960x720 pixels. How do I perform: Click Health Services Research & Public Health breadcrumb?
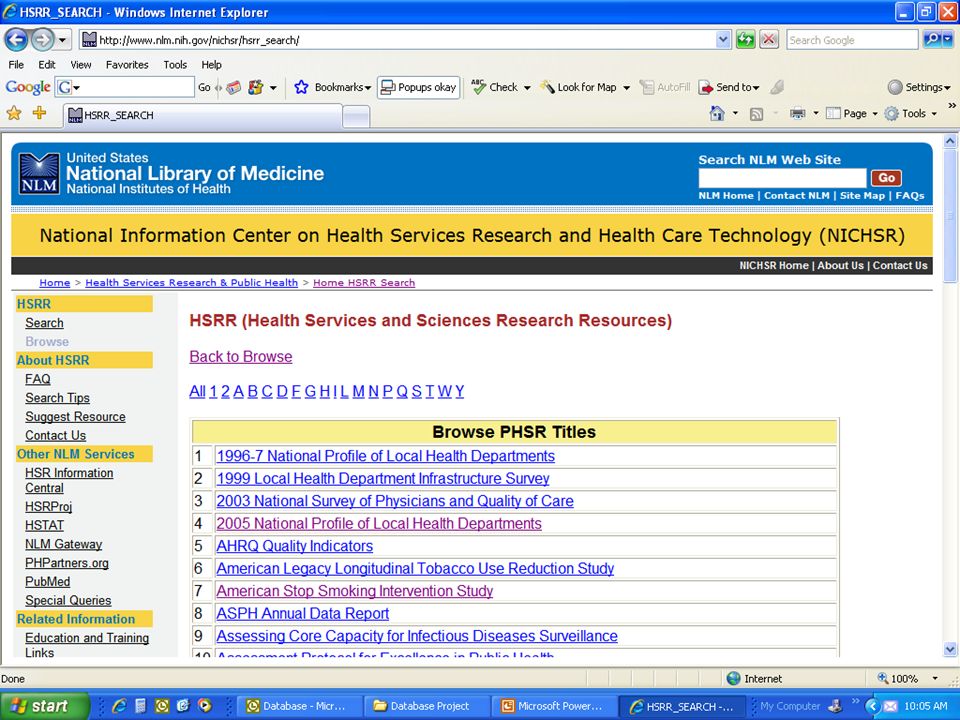click(191, 283)
